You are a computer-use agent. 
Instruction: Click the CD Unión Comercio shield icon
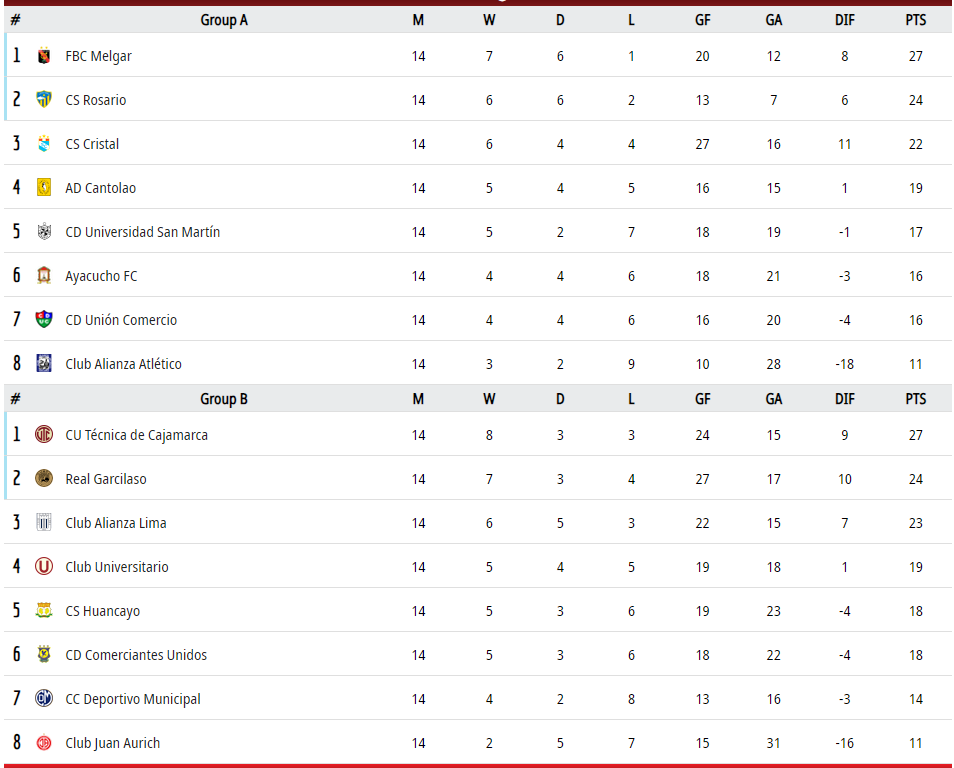44,319
